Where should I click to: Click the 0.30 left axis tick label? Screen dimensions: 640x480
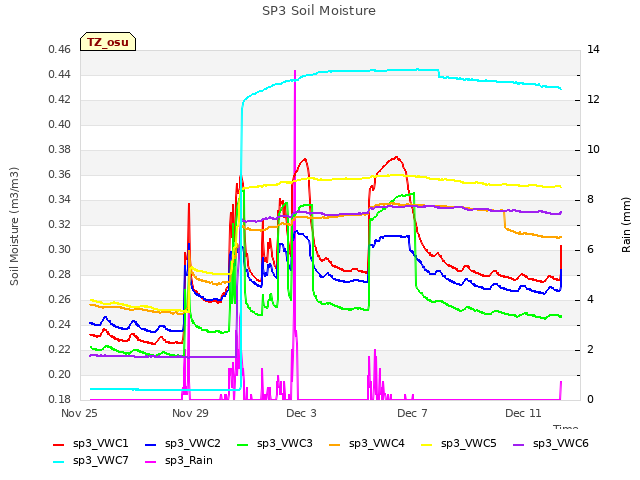click(x=60, y=250)
